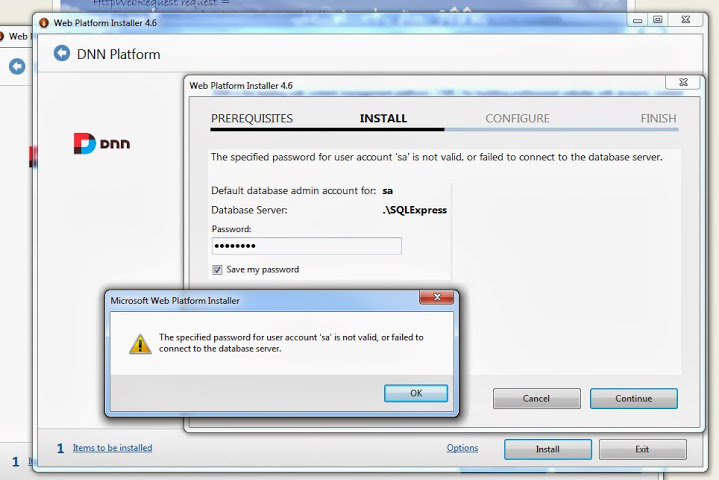
Task: Select the FINISH step tab
Action: coord(658,119)
